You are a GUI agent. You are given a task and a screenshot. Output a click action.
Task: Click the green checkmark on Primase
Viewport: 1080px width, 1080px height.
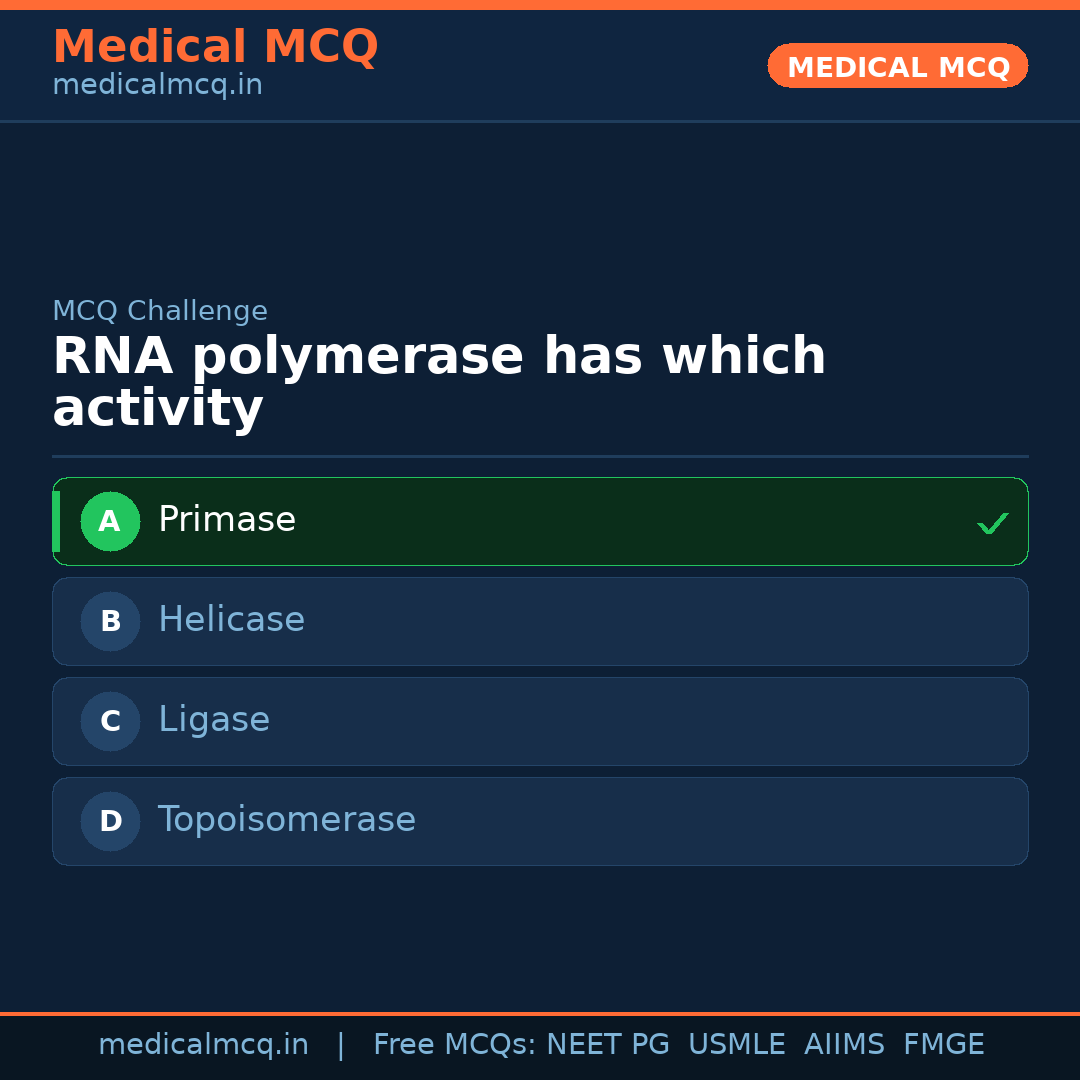[992, 523]
